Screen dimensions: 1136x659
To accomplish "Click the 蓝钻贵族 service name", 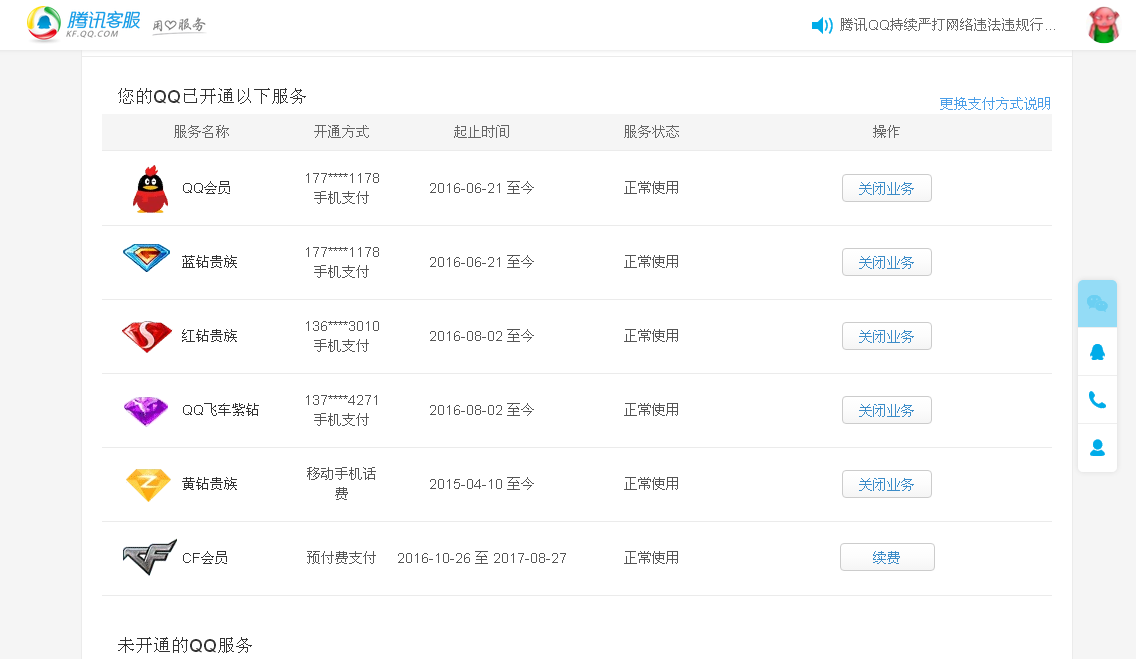I will [x=209, y=262].
